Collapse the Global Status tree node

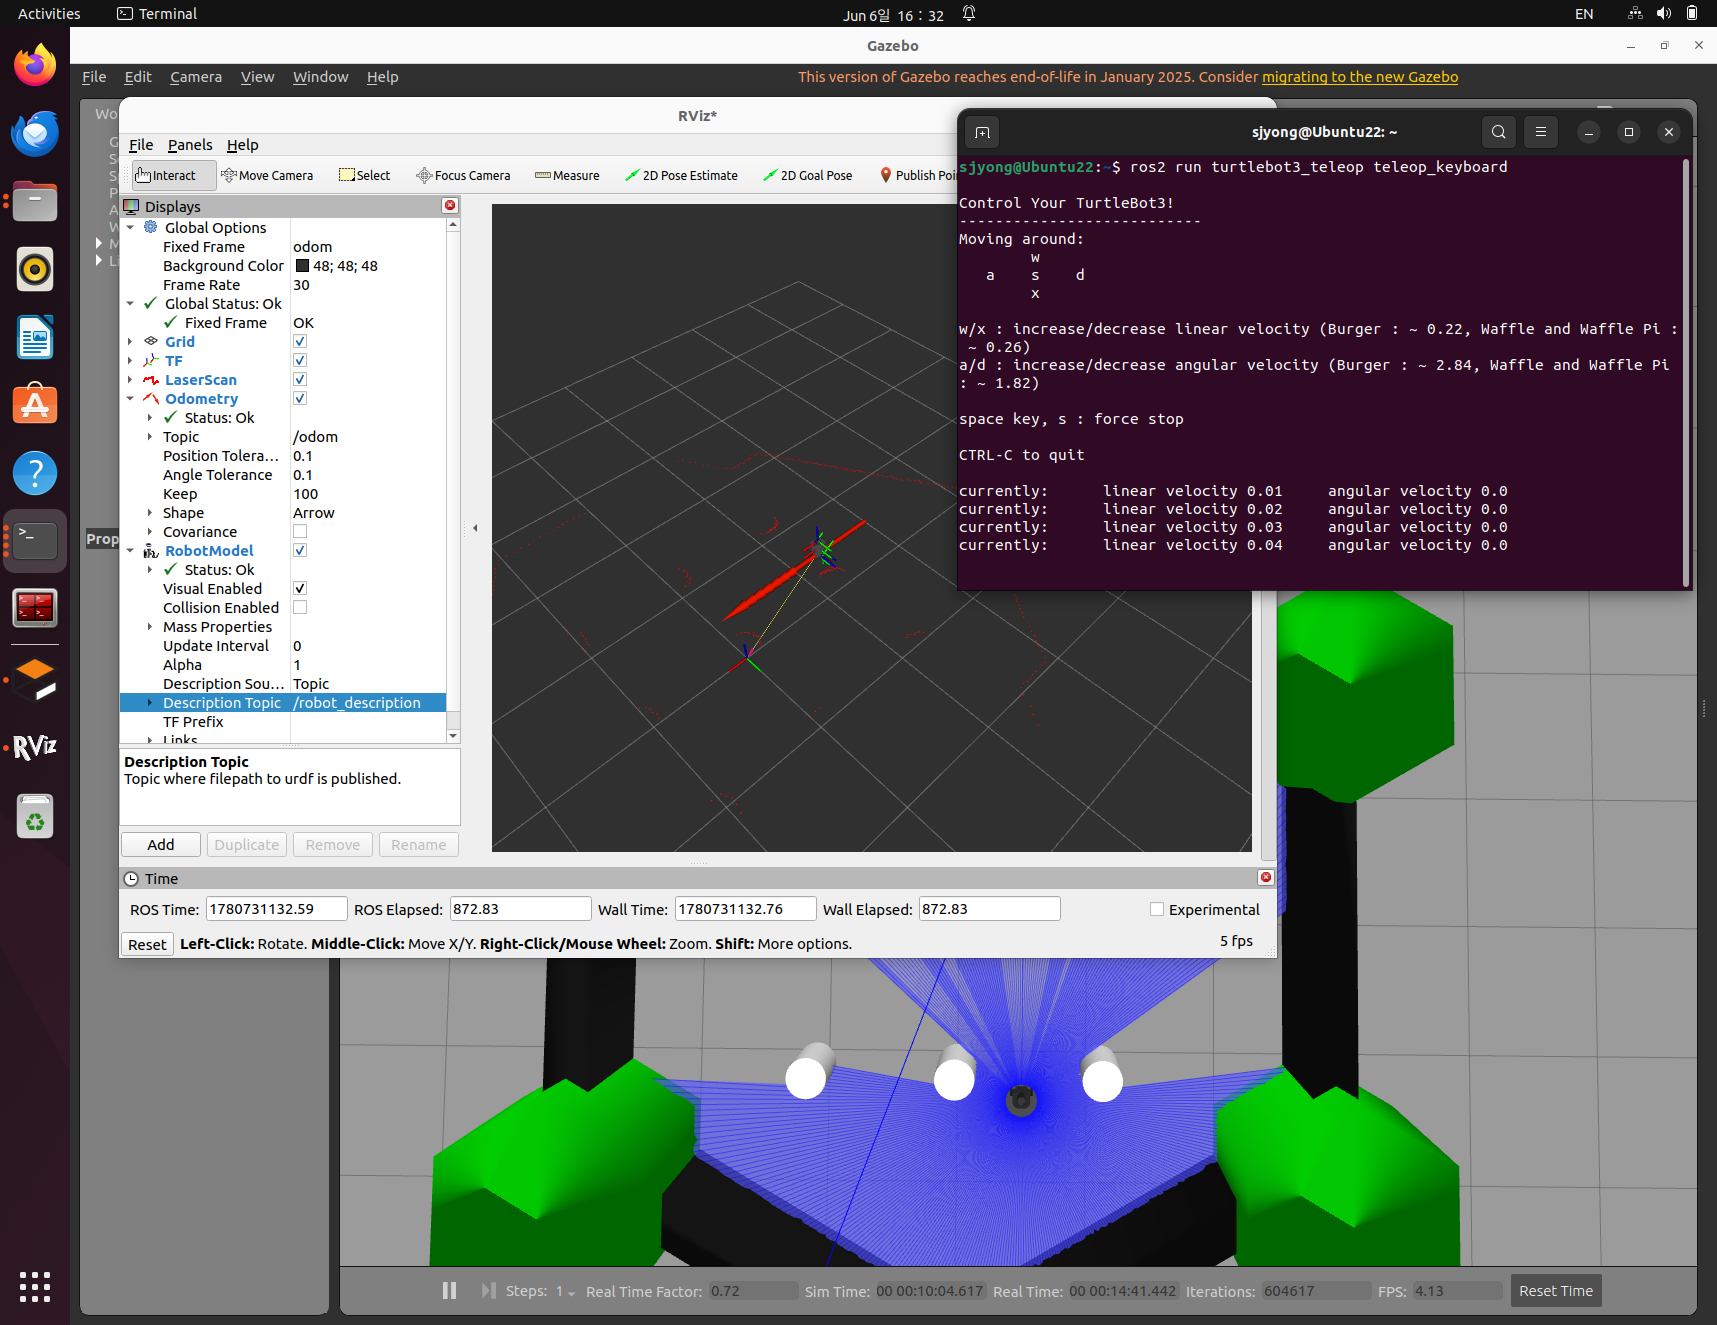click(130, 304)
